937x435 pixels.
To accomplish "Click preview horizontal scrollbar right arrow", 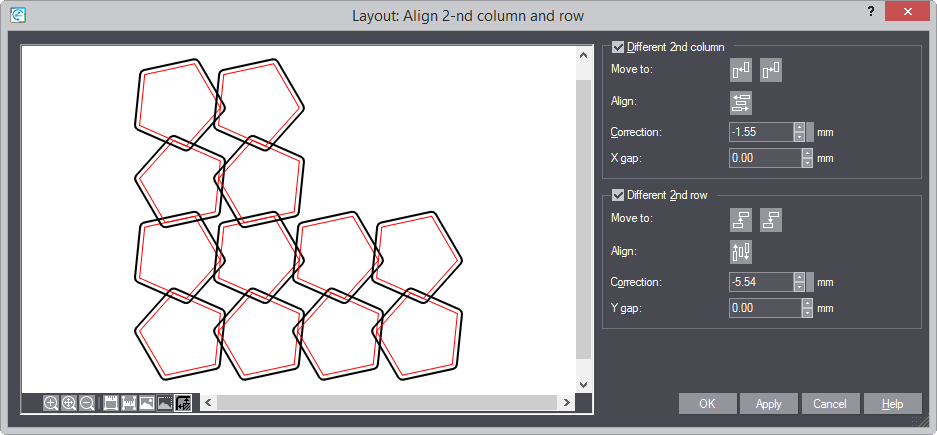I will (566, 403).
